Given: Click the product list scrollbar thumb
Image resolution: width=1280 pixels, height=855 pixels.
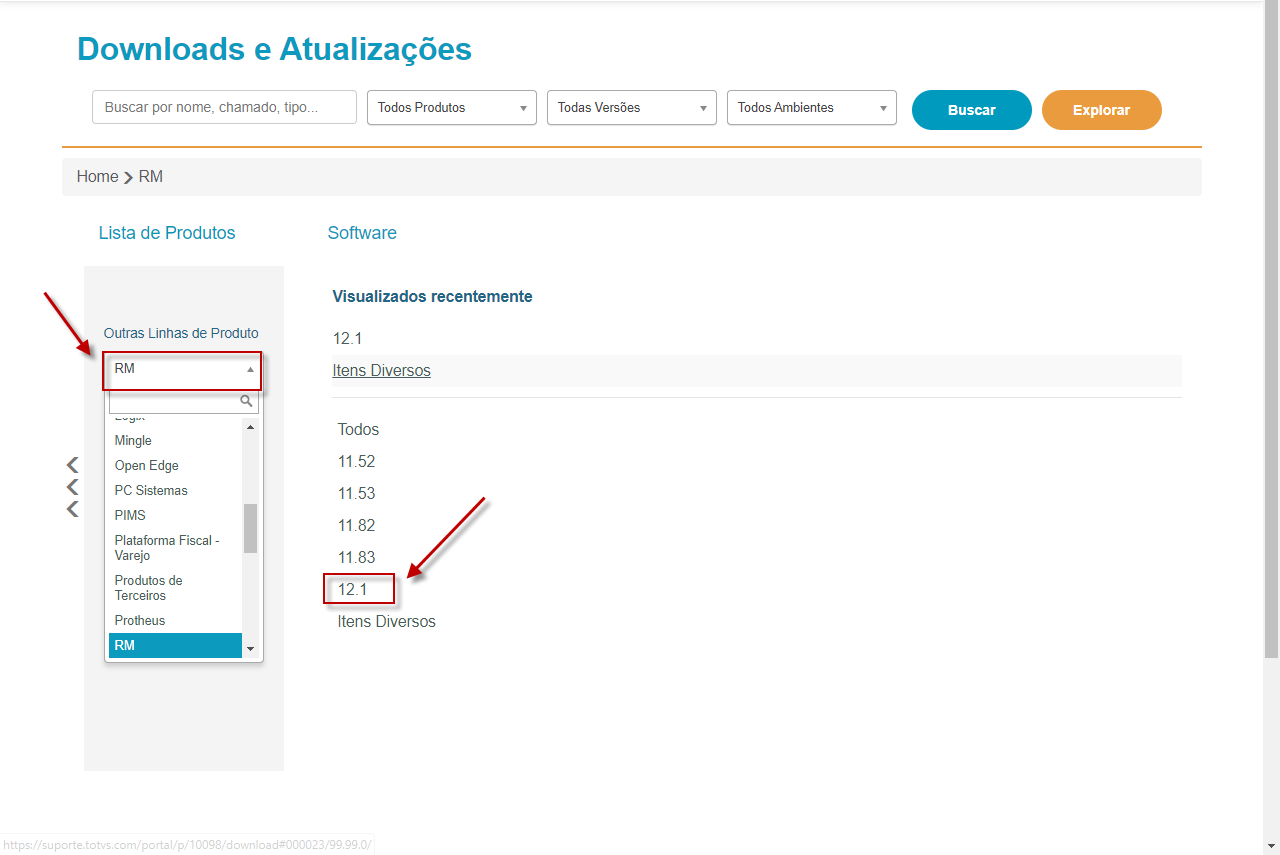Looking at the screenshot, I should 250,528.
